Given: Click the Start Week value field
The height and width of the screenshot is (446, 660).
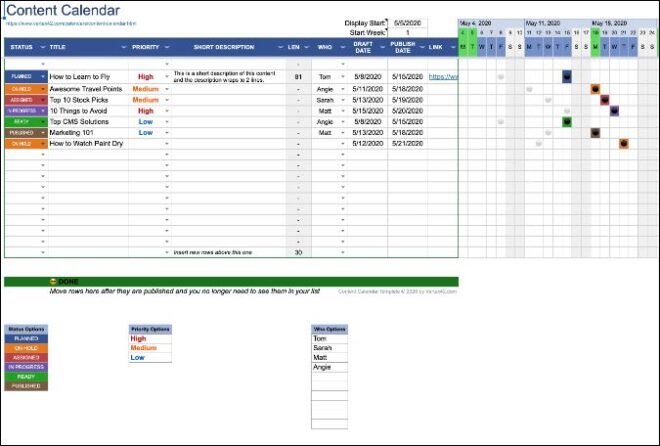Looking at the screenshot, I should (407, 32).
